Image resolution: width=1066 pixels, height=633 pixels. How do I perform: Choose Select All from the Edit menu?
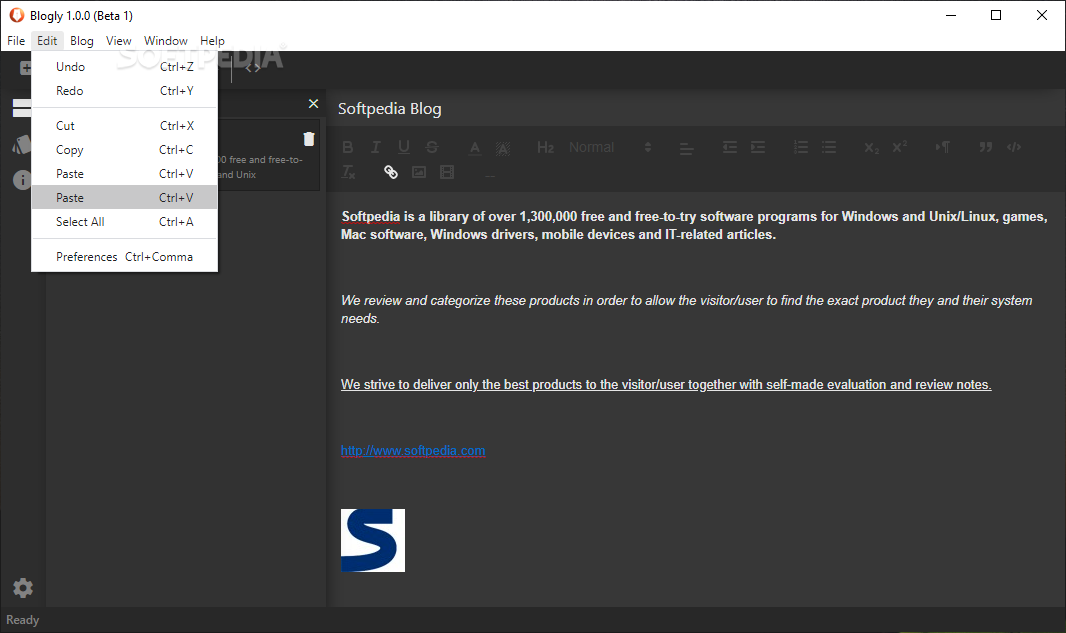[124, 222]
